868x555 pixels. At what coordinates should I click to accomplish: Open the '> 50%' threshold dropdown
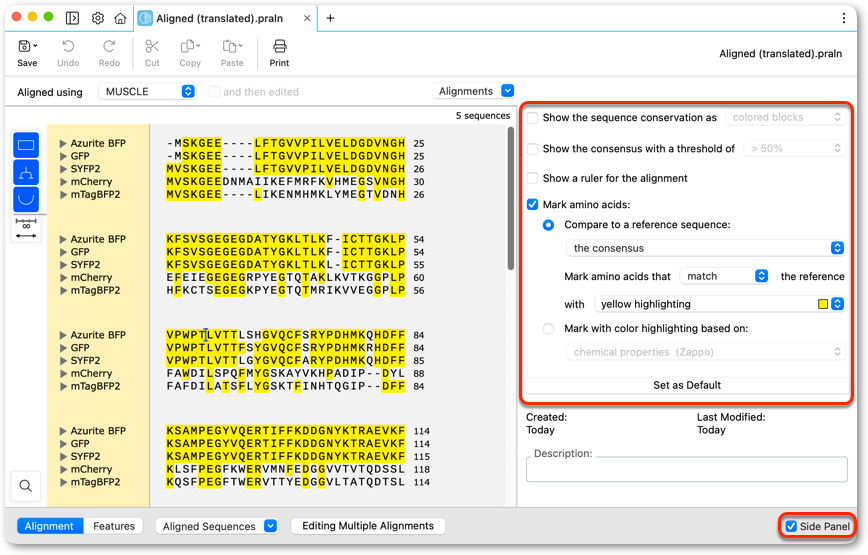(x=794, y=148)
